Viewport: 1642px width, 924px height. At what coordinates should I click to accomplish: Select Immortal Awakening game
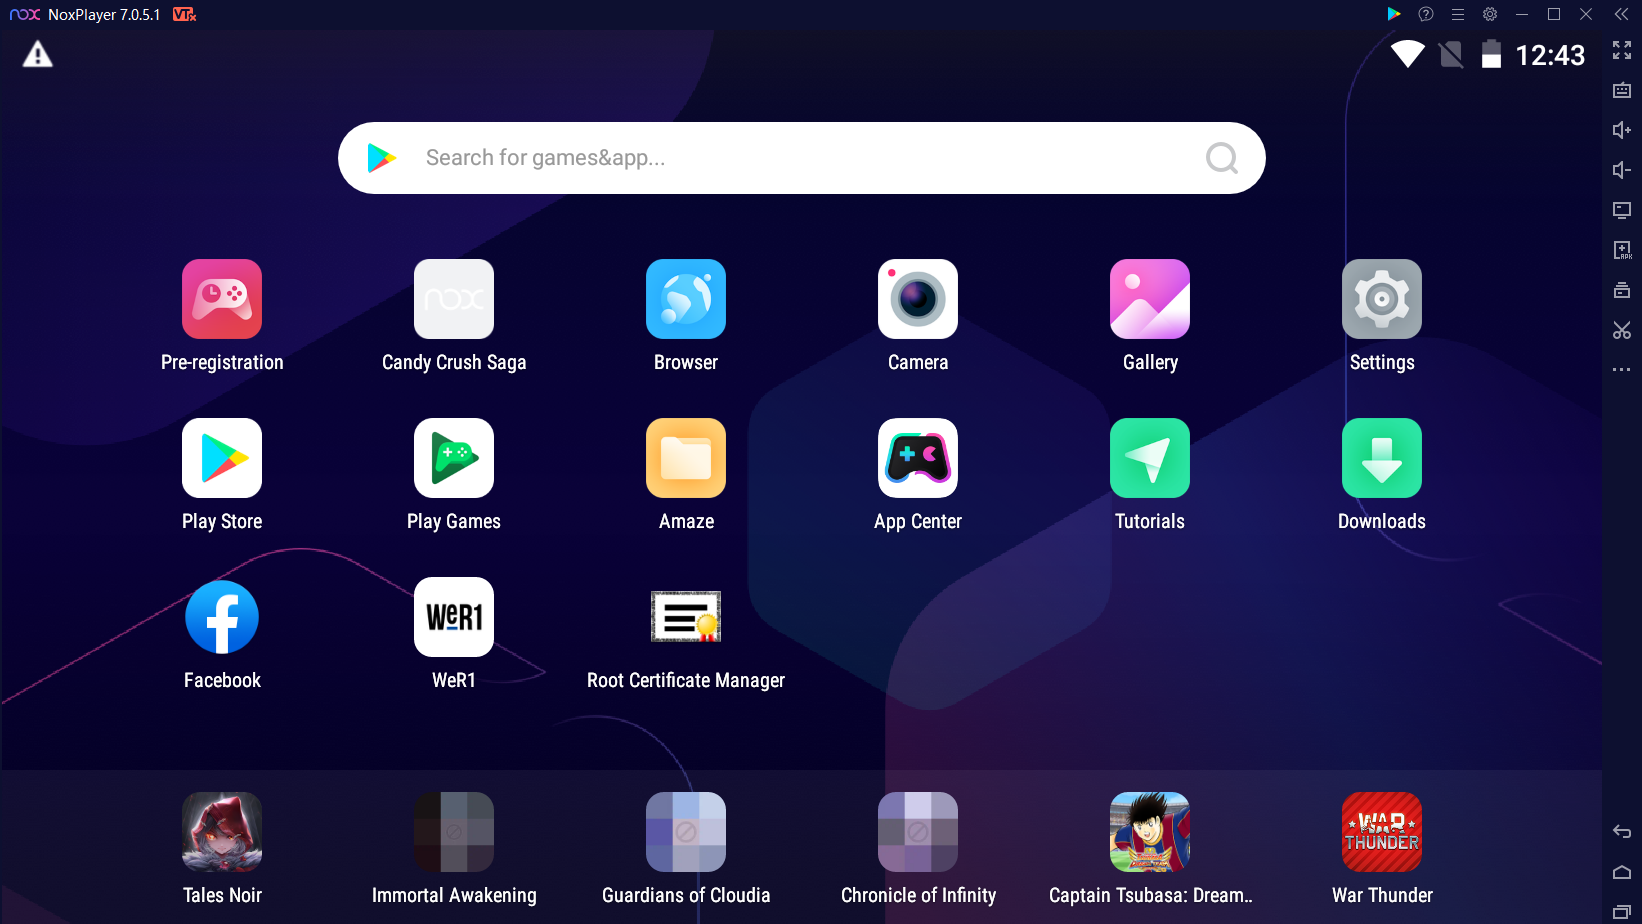pos(454,832)
